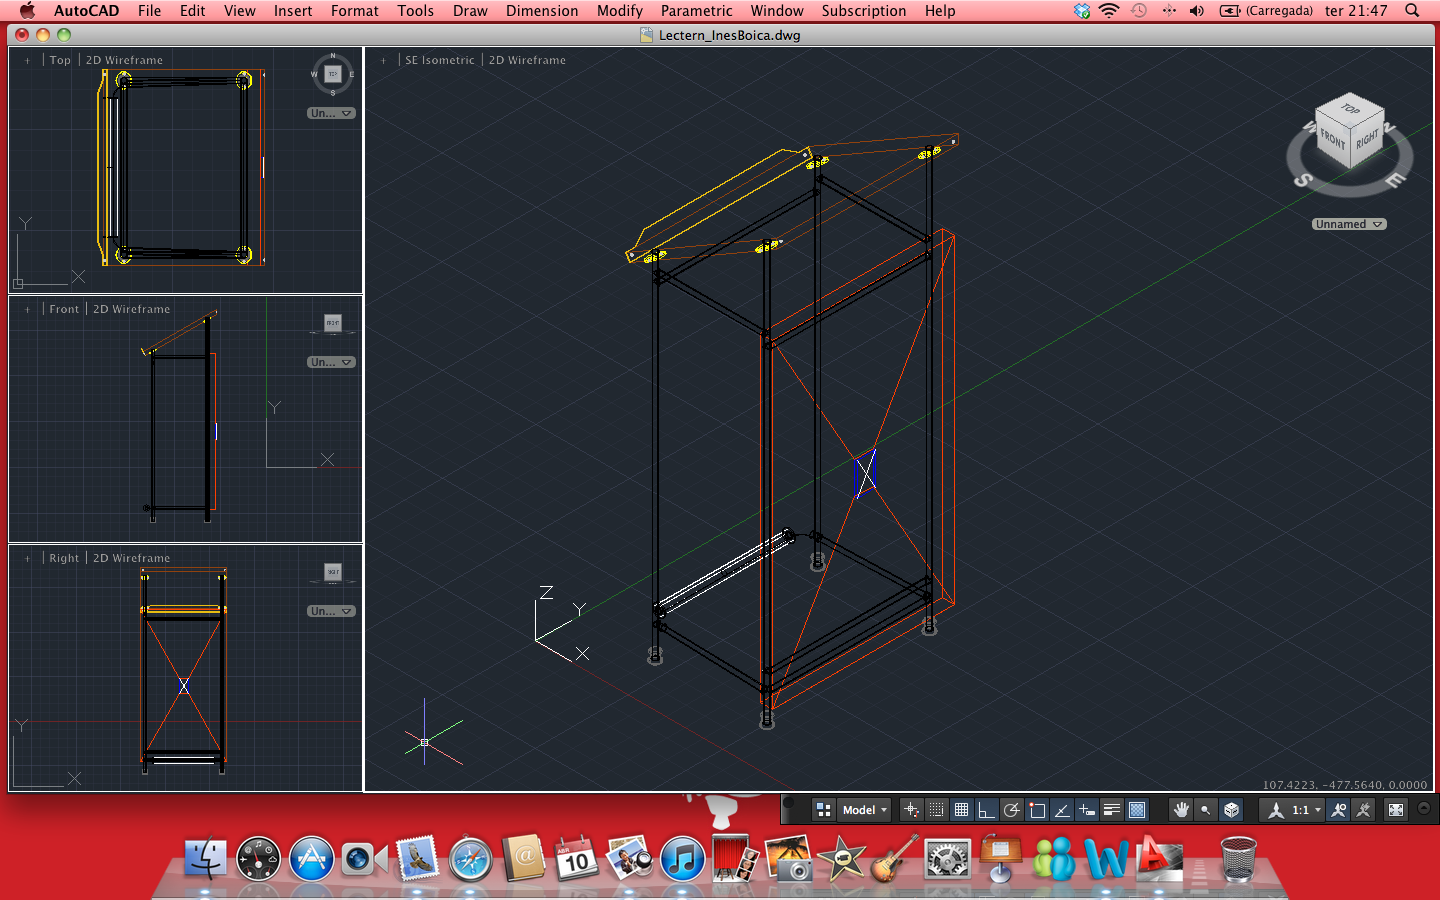The width and height of the screenshot is (1440, 900).
Task: Open the Model workspace dropdown
Action: click(x=862, y=810)
